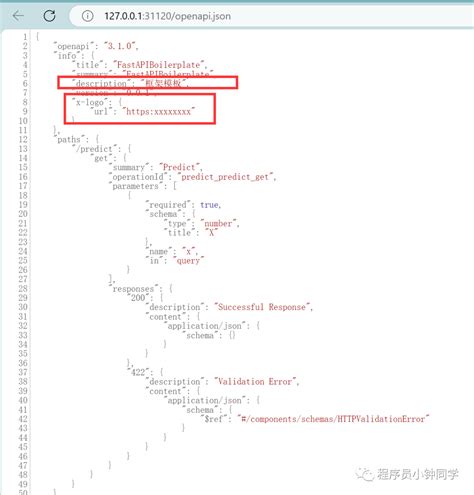Image resolution: width=474 pixels, height=495 pixels.
Task: Click the "200" response key
Action: (138, 298)
